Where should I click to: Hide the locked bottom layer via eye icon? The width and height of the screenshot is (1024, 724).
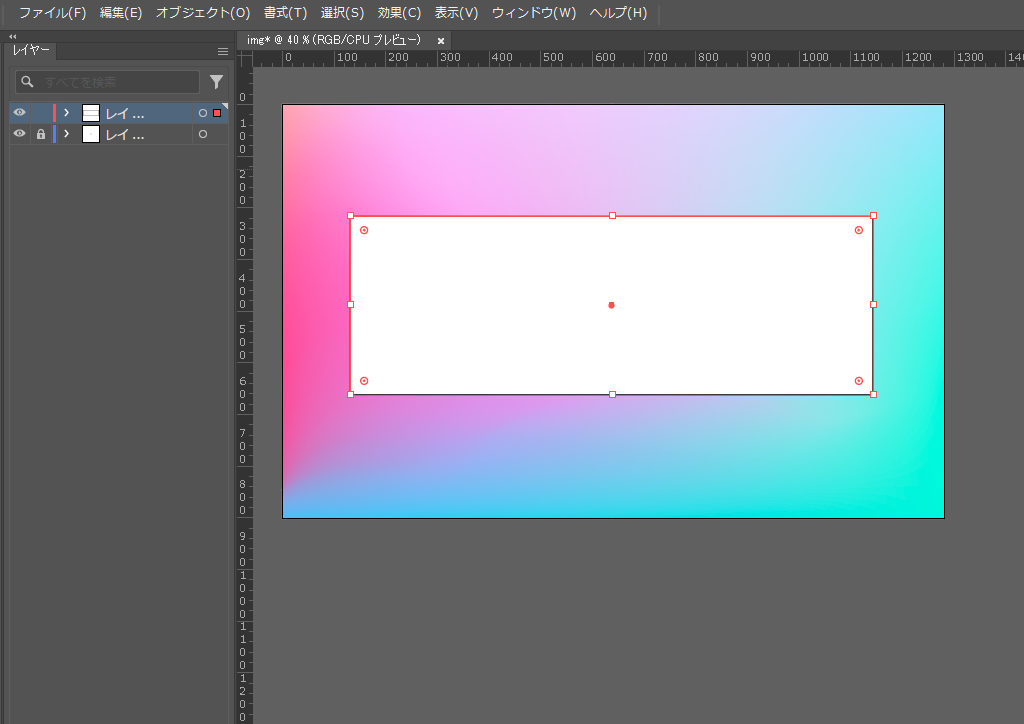tap(19, 134)
